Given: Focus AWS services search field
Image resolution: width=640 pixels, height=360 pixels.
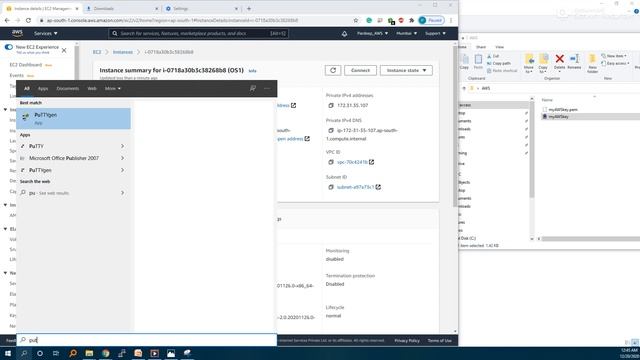Looking at the screenshot, I should coord(199,33).
